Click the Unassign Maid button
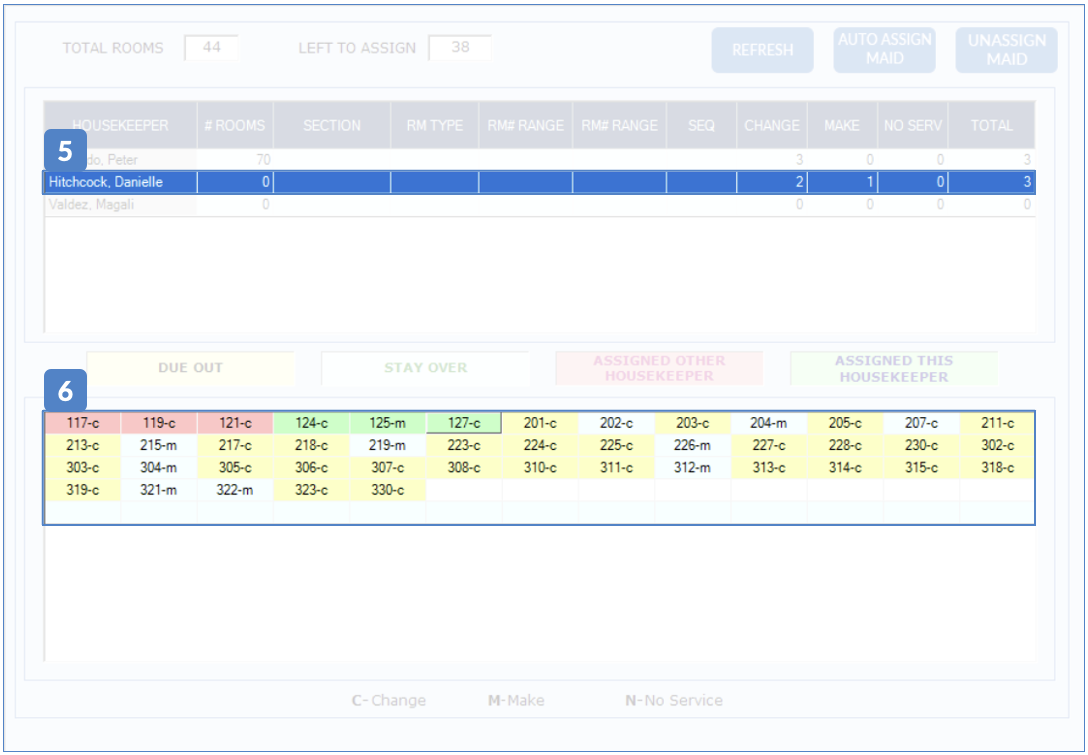 tap(1006, 50)
